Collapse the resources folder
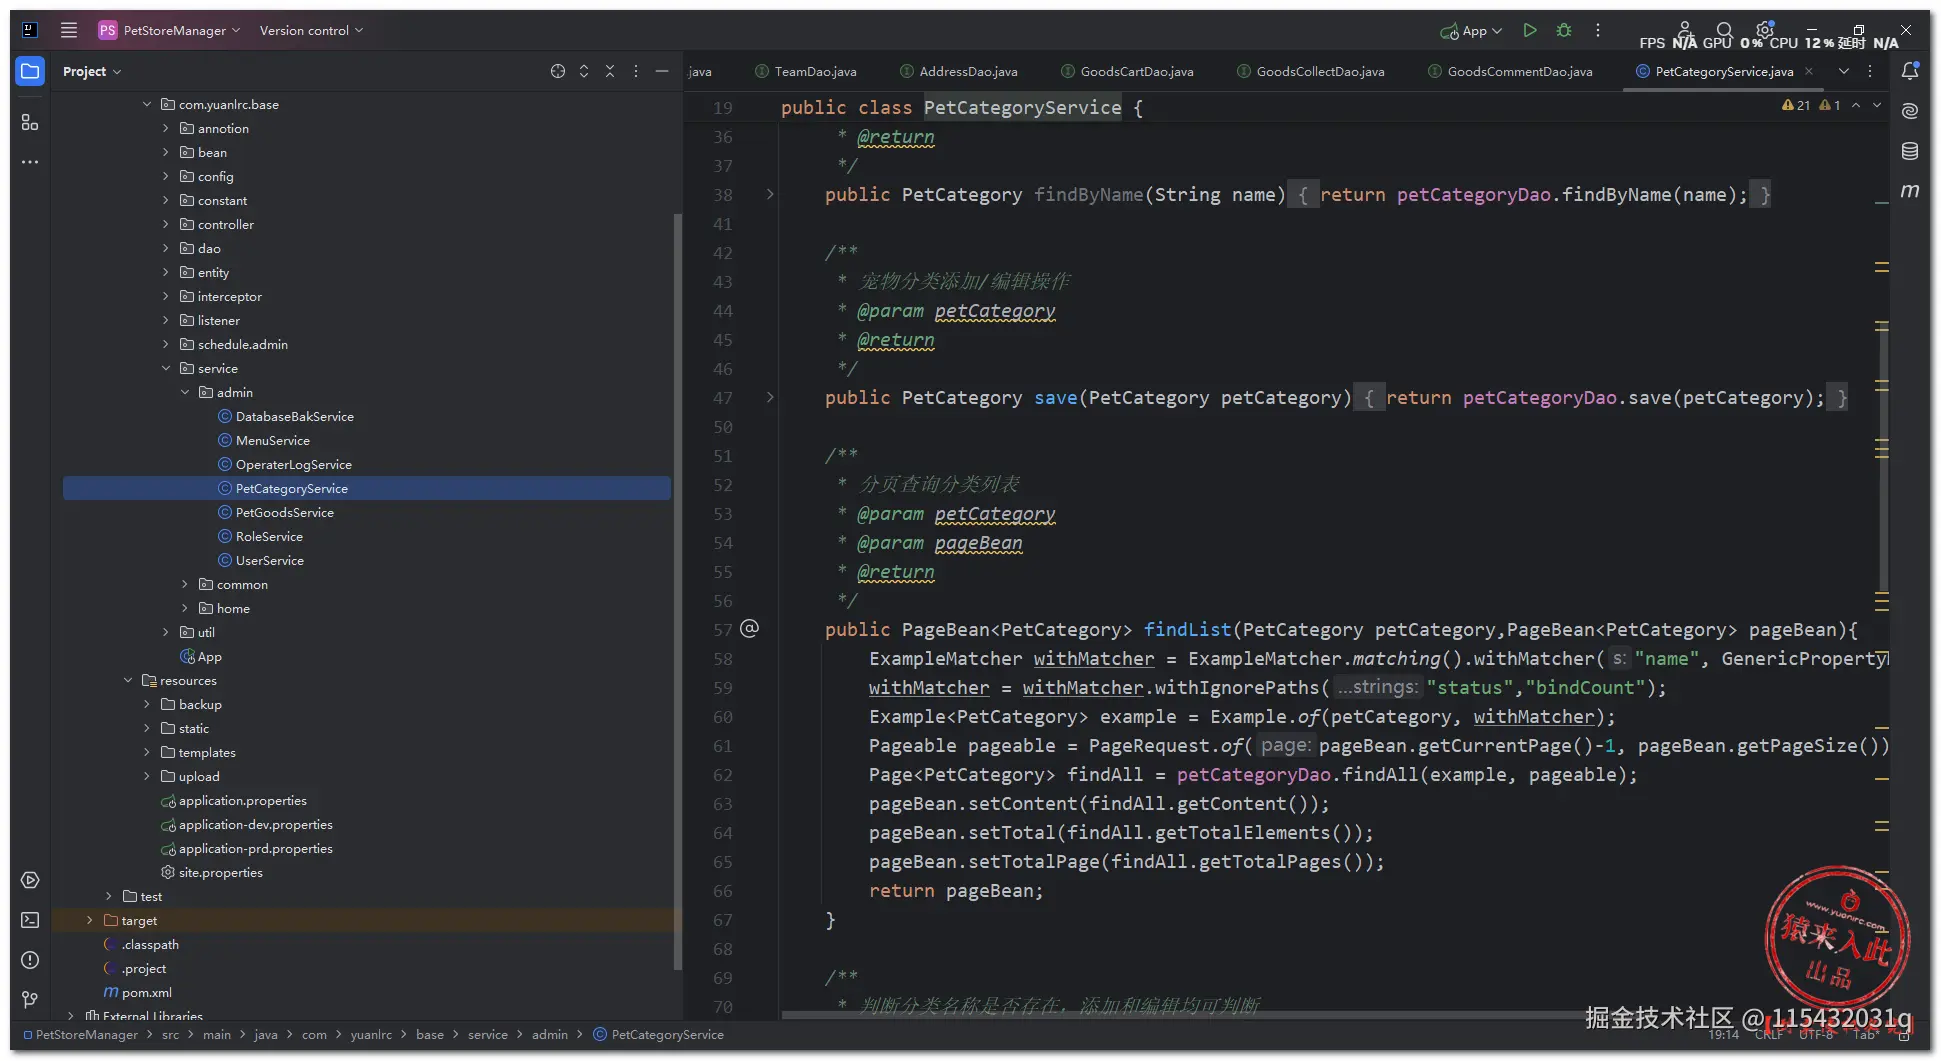 128,680
